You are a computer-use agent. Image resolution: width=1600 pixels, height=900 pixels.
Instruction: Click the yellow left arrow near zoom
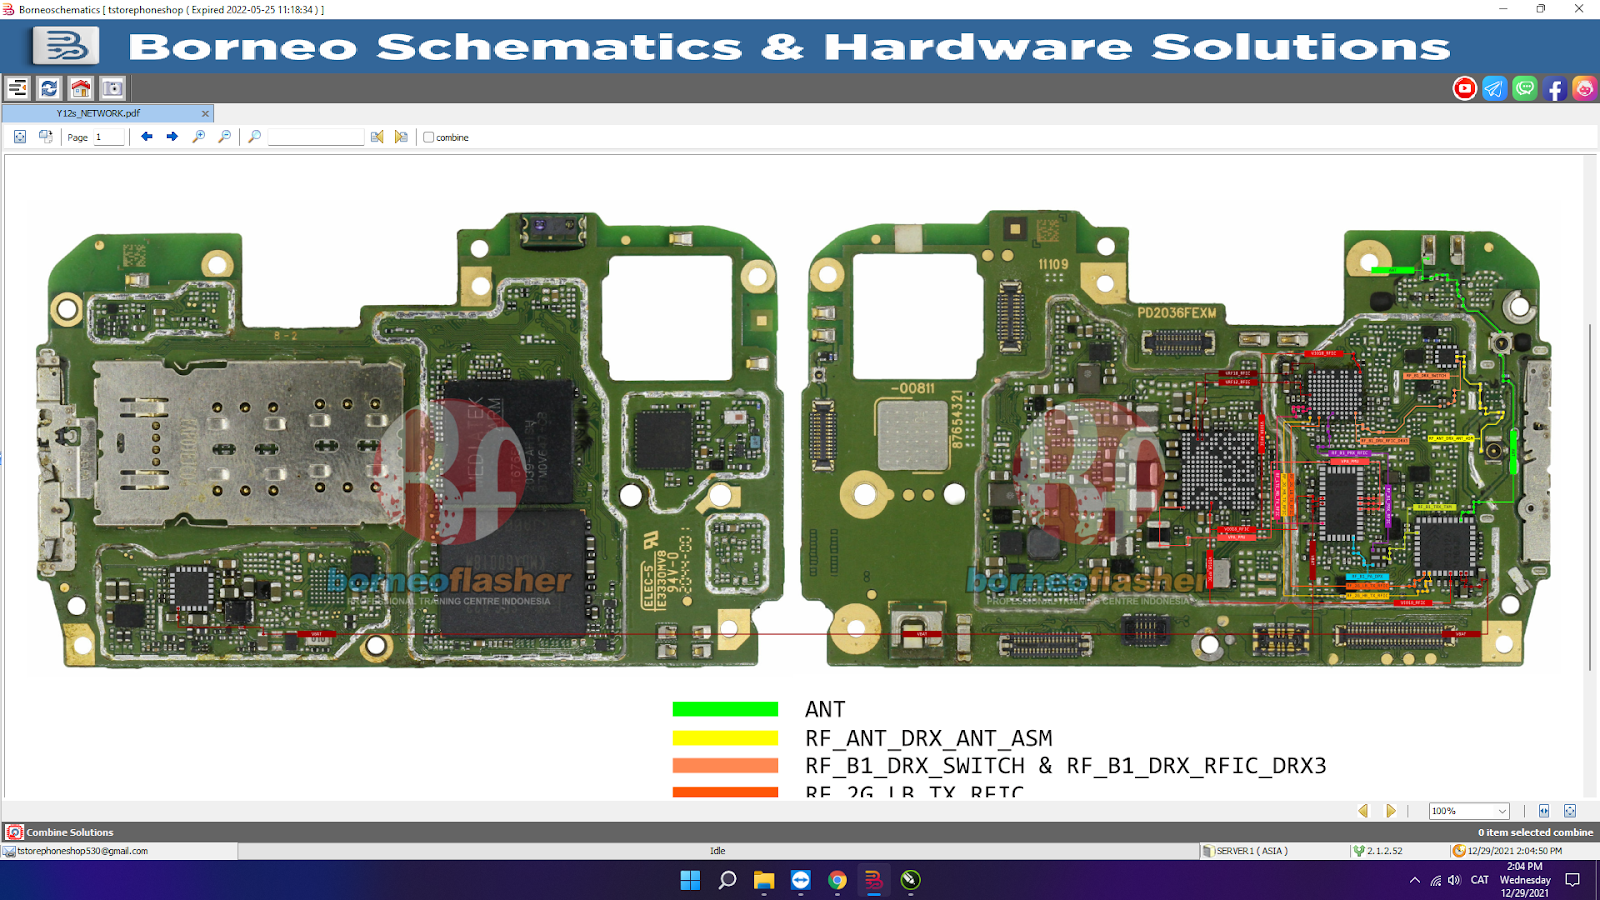[1363, 811]
